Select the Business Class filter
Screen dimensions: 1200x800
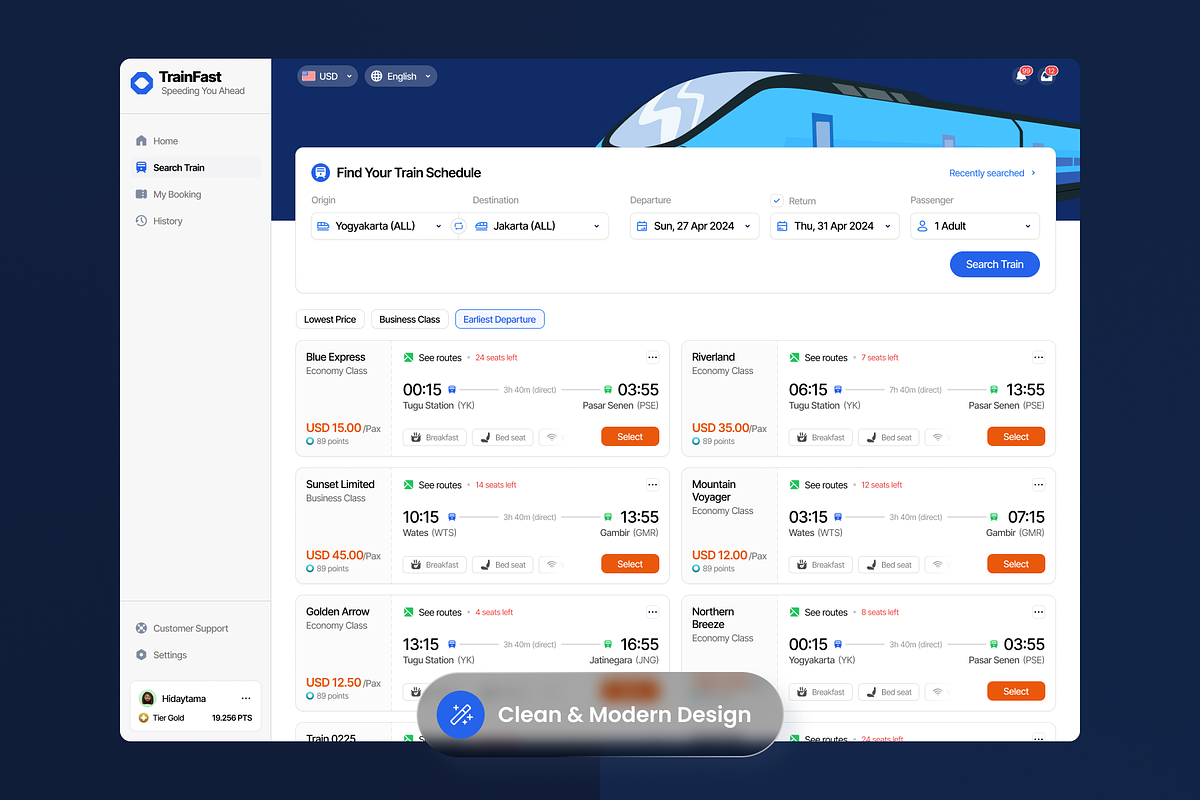[x=410, y=319]
